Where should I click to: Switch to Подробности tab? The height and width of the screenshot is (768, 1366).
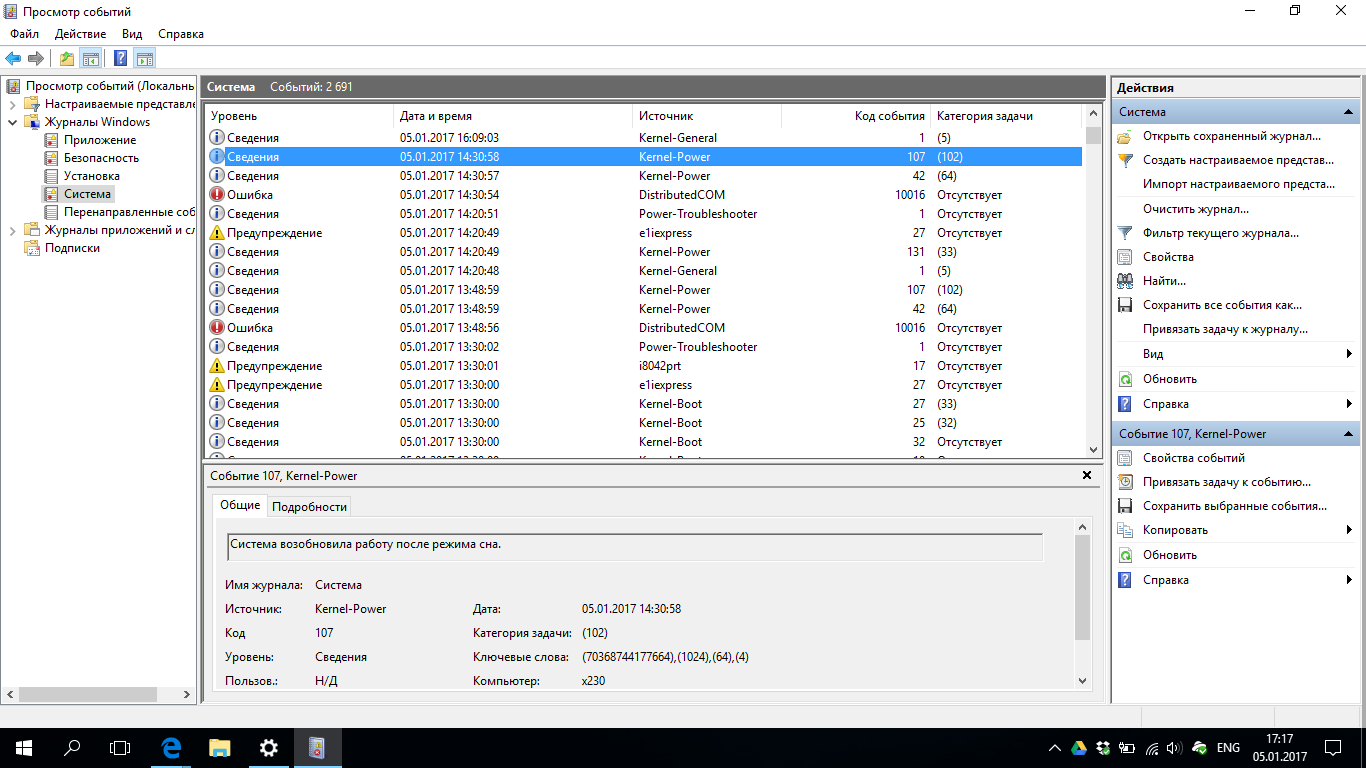[309, 506]
